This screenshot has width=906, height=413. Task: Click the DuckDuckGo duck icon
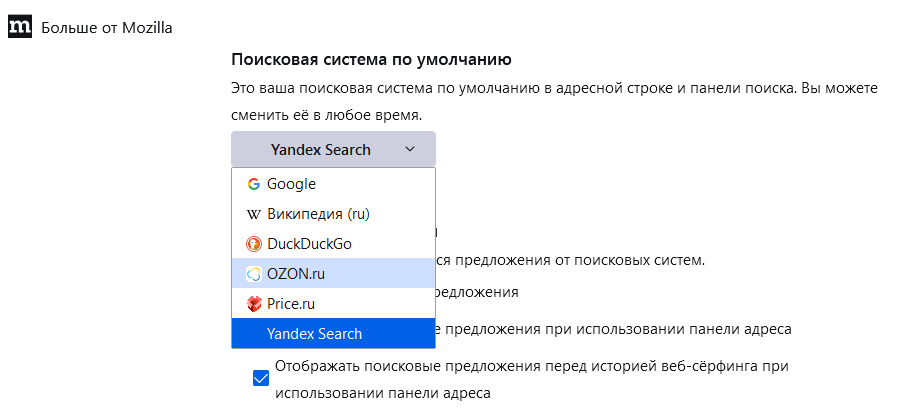(x=254, y=244)
